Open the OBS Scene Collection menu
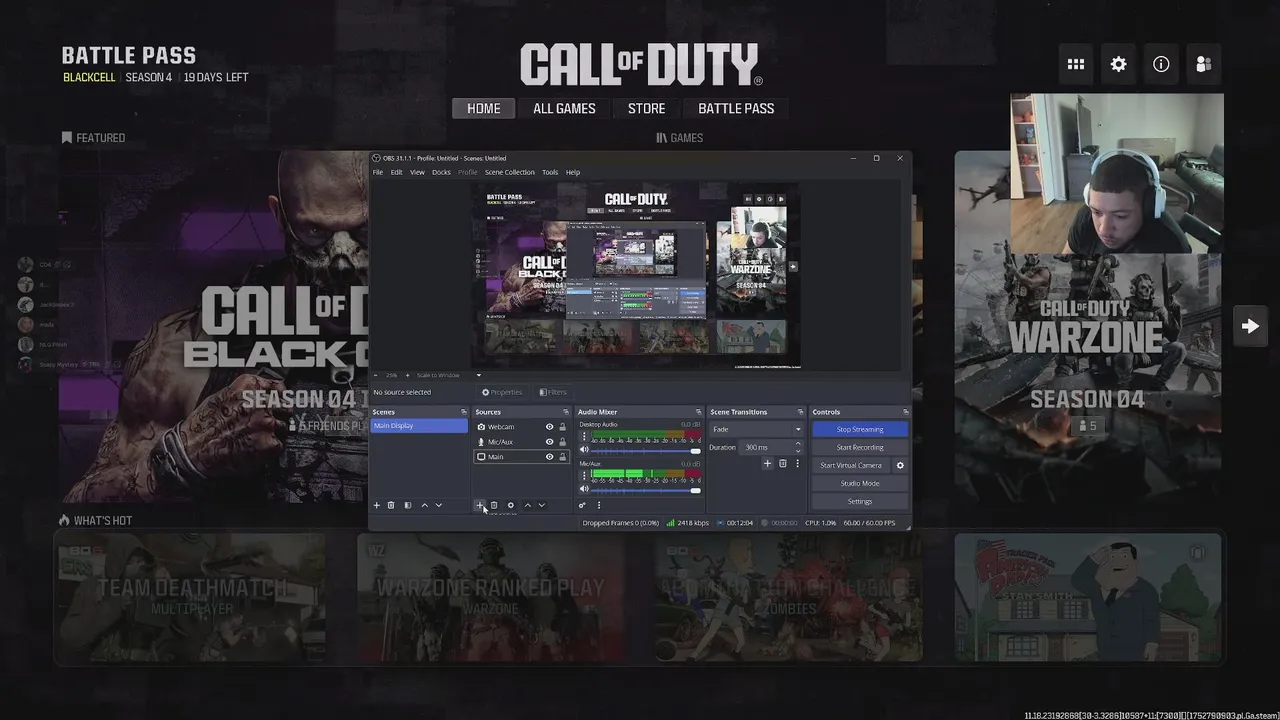 (x=510, y=172)
